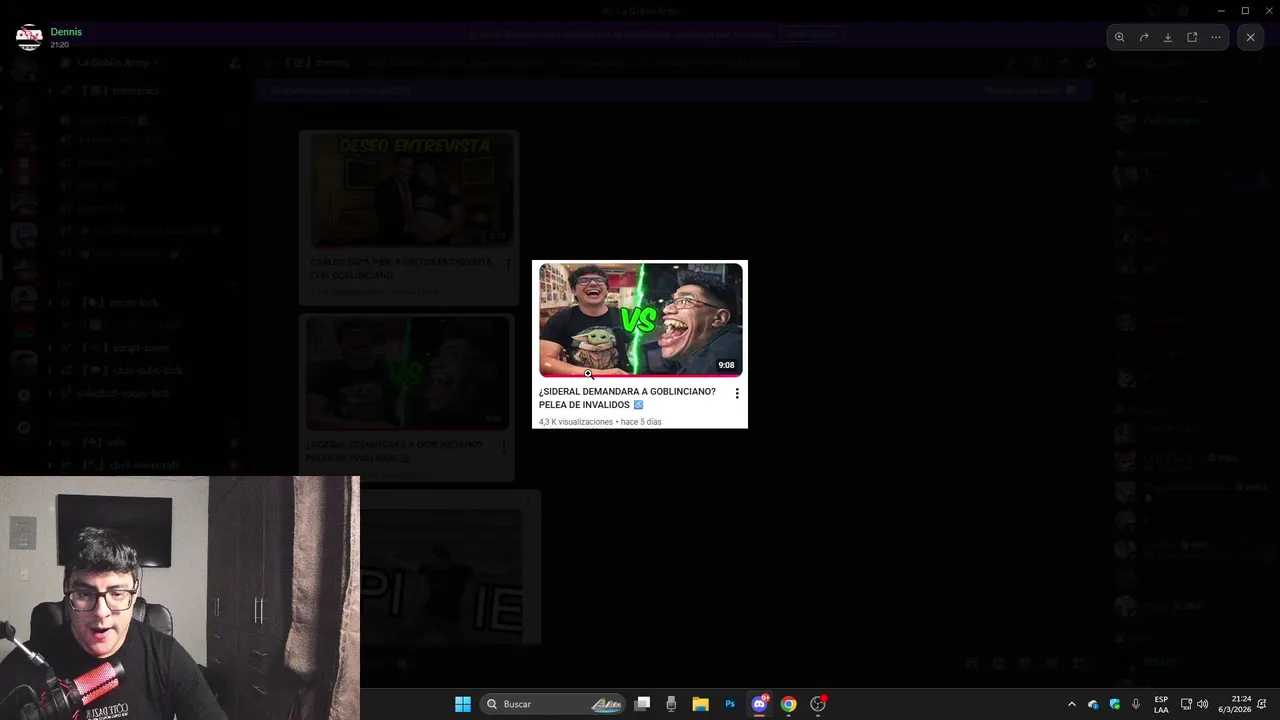Open Task View from the taskbar
1280x720 pixels.
[x=643, y=704]
